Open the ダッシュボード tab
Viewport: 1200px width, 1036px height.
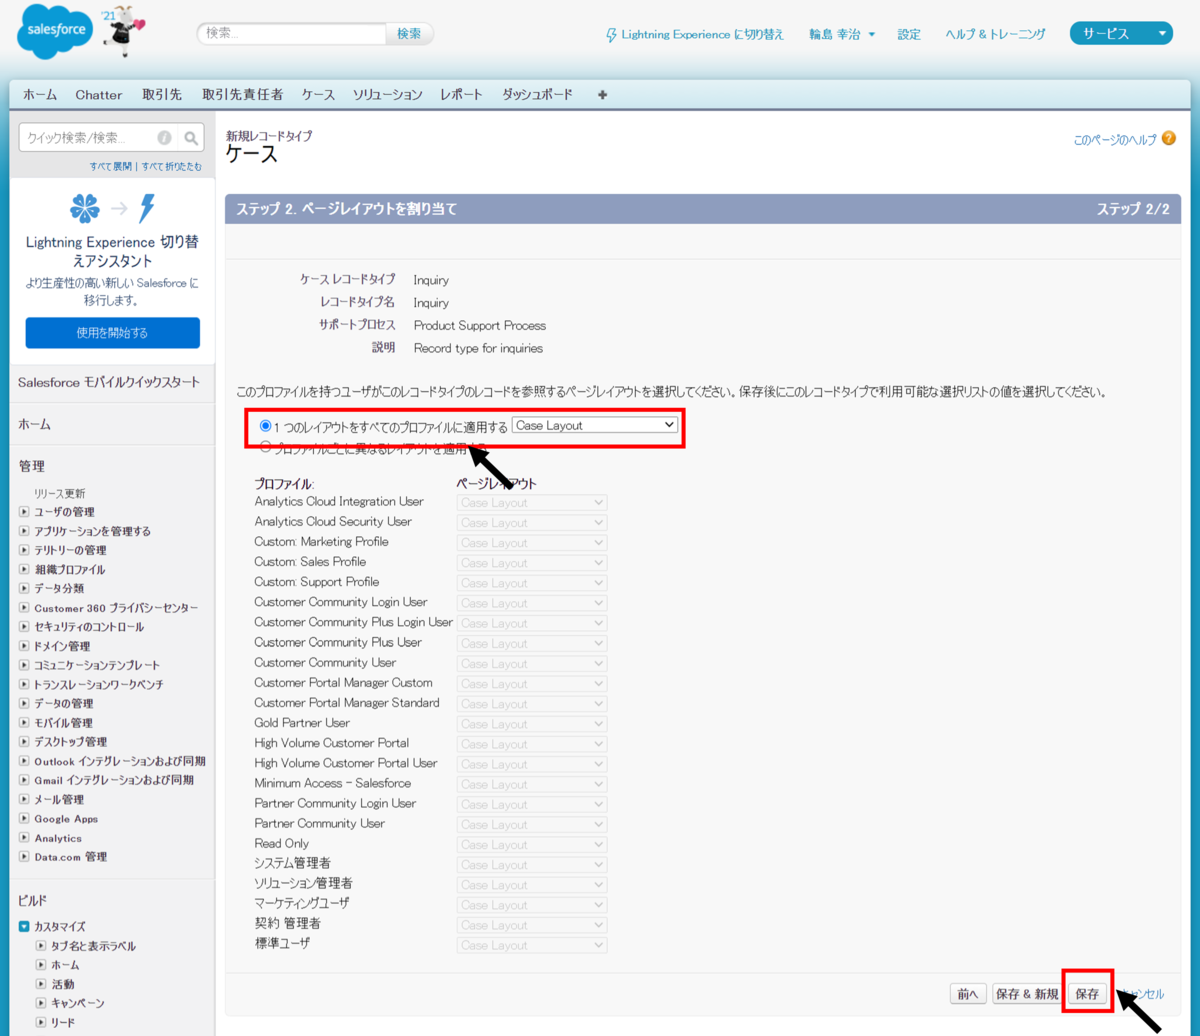pyautogui.click(x=538, y=95)
